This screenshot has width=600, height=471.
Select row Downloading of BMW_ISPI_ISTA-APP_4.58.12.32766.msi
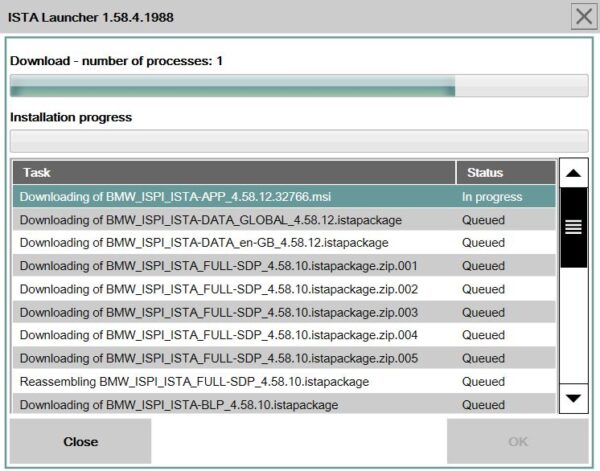point(284,197)
